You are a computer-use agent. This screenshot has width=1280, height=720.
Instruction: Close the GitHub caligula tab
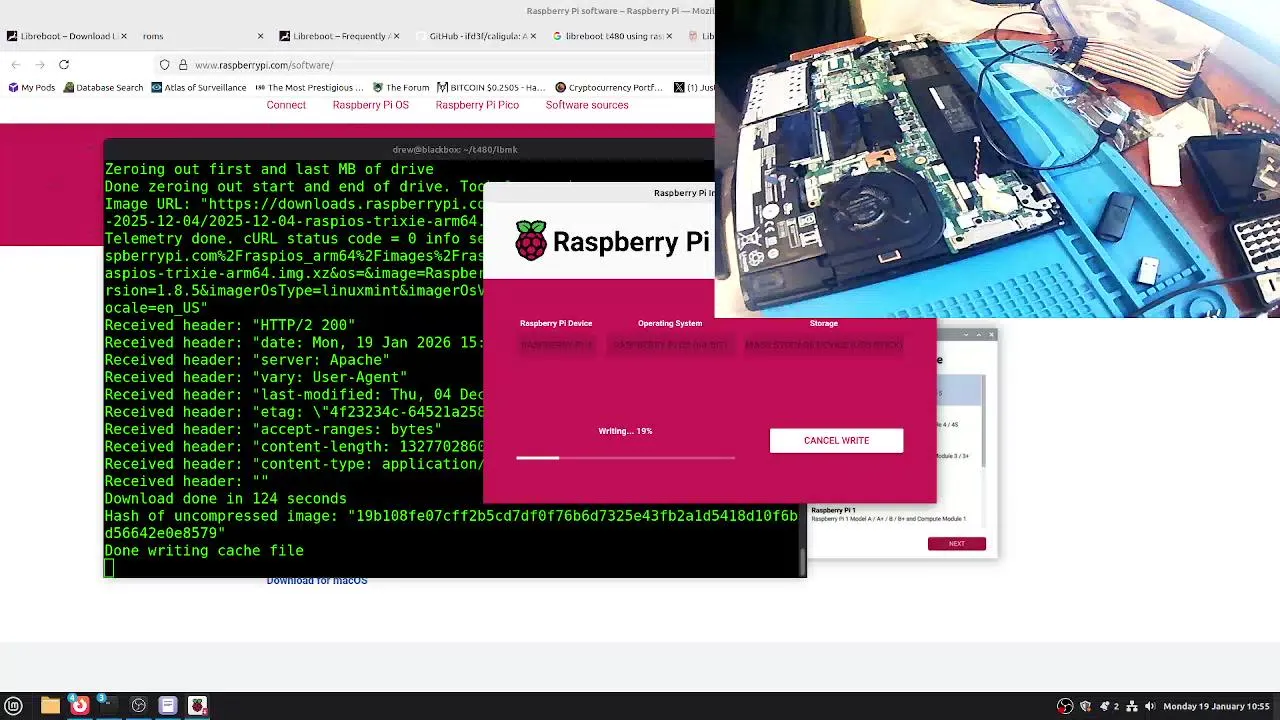531,36
